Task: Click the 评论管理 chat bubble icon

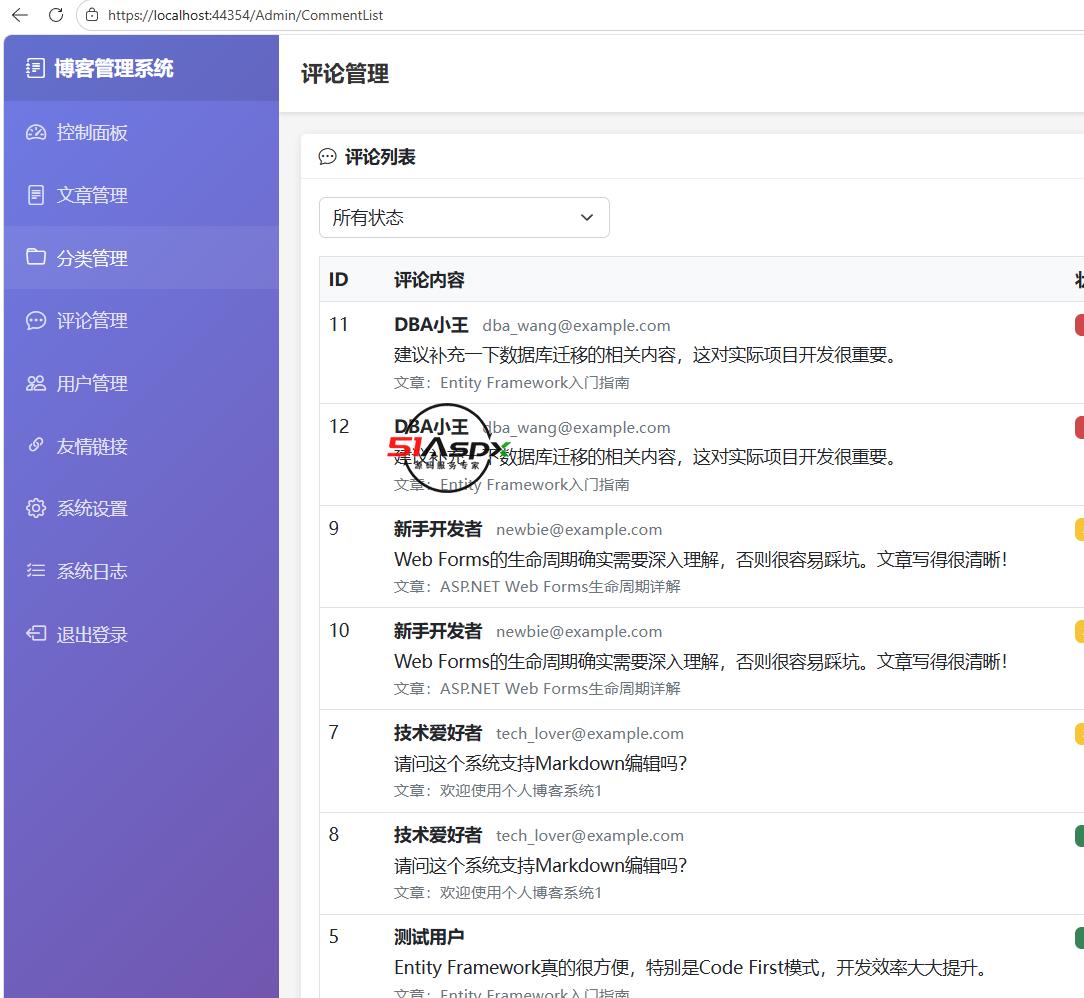Action: click(36, 321)
